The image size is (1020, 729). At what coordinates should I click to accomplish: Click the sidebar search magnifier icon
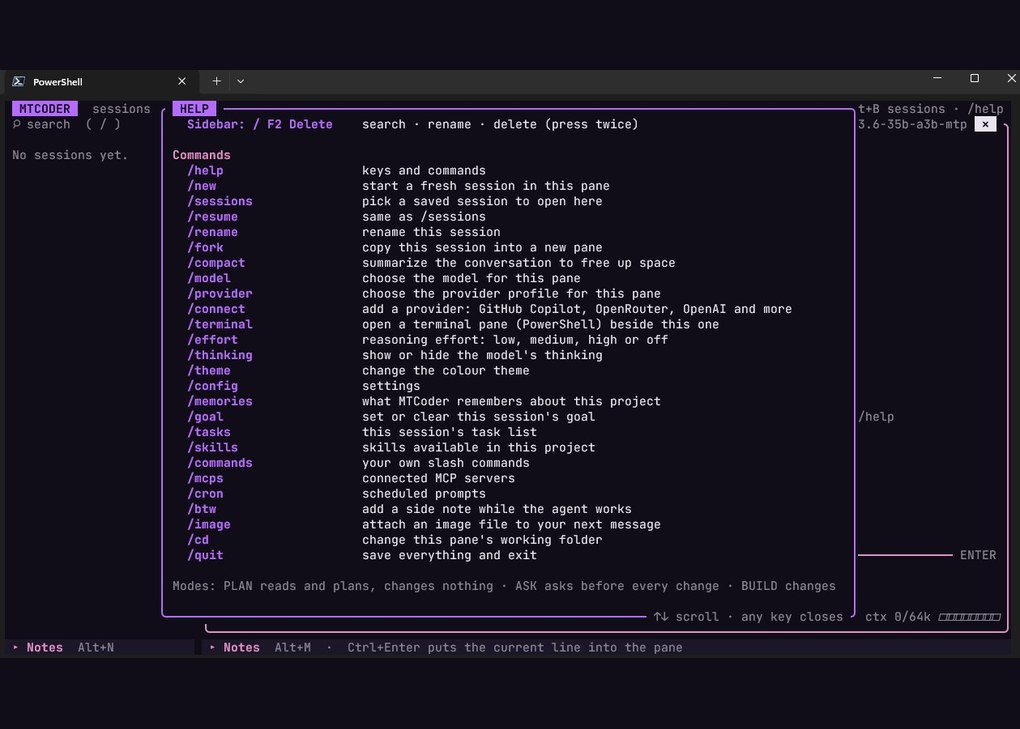click(17, 124)
